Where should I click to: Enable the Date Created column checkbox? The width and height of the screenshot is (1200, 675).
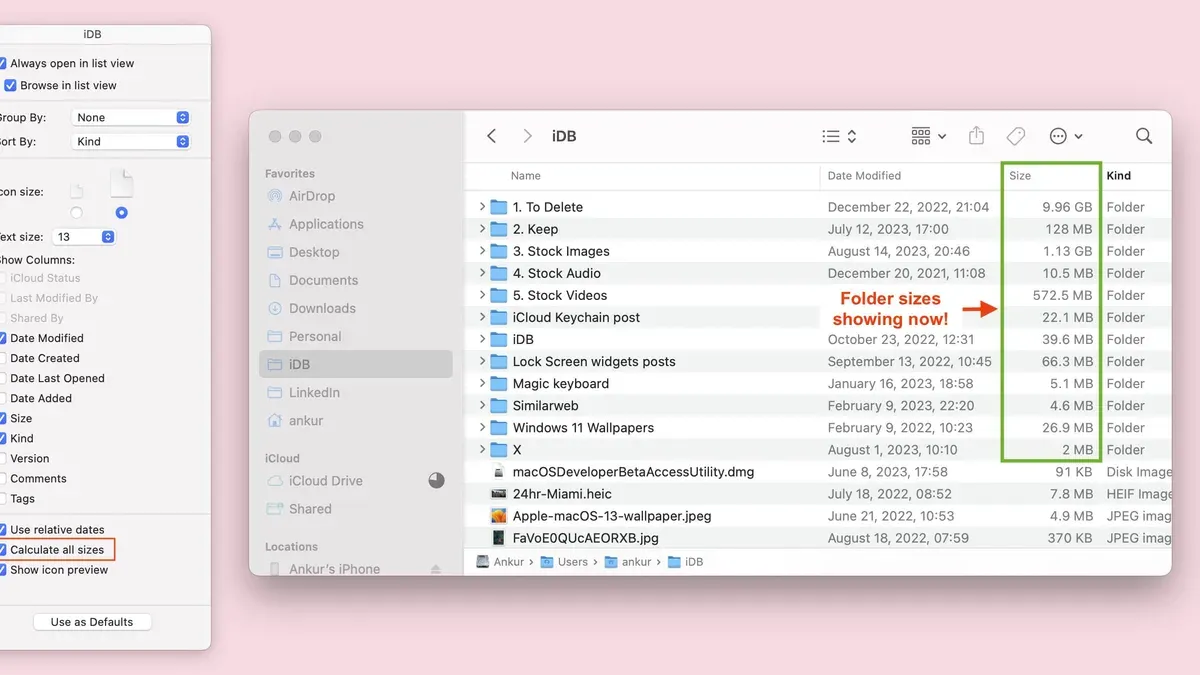(x=3, y=358)
